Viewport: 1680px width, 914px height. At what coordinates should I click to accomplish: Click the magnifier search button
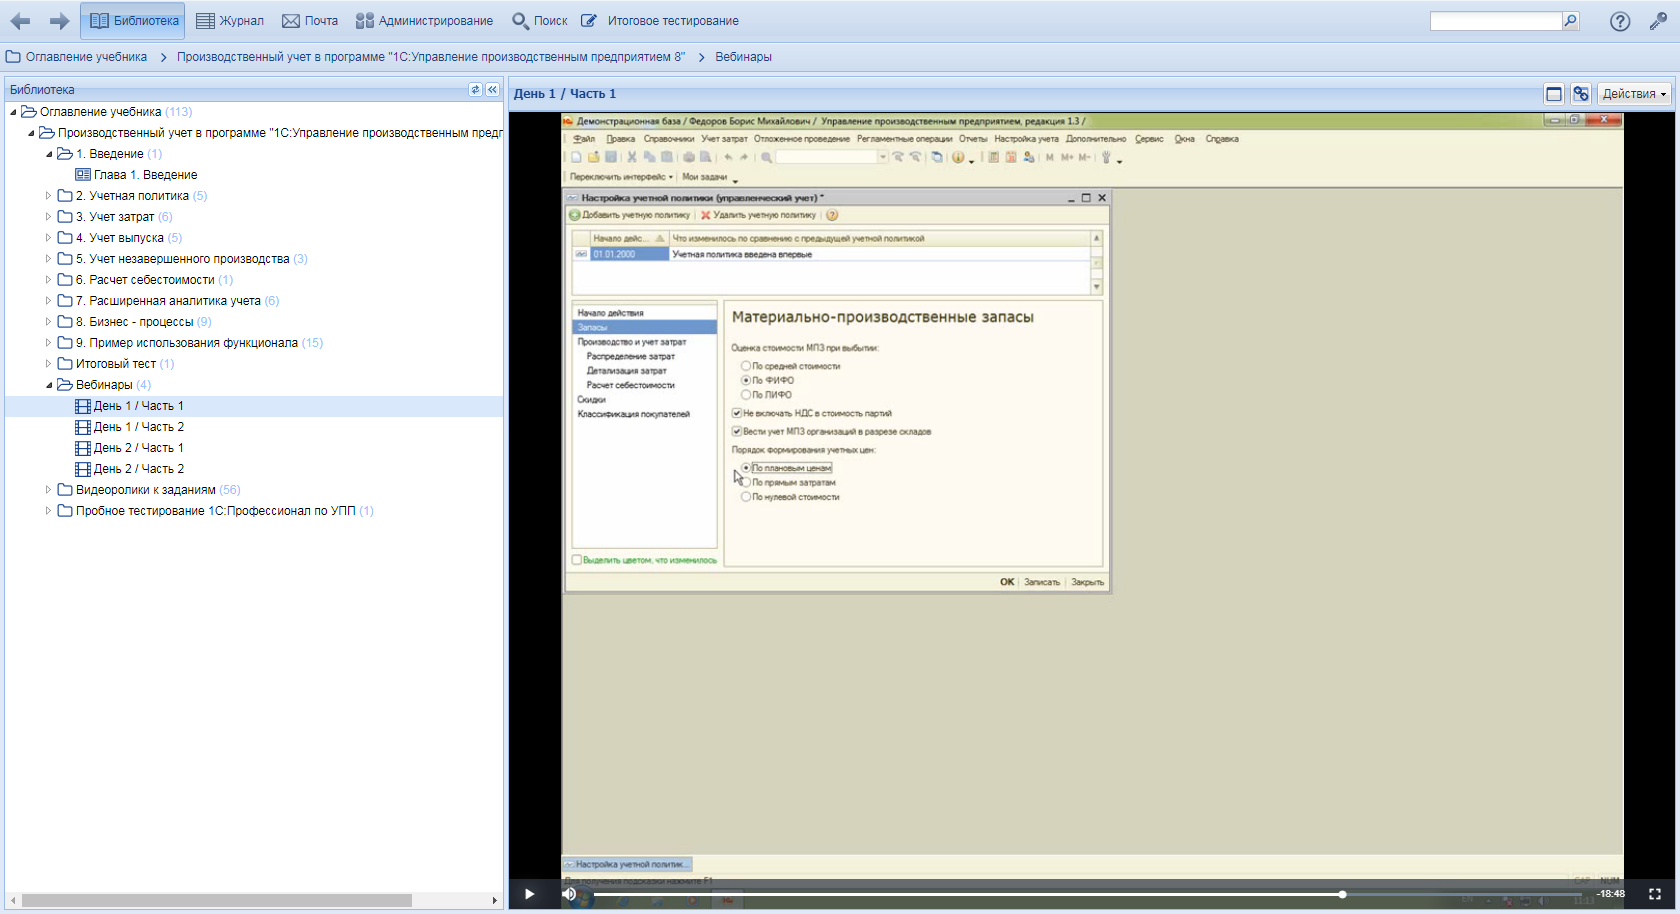1570,21
